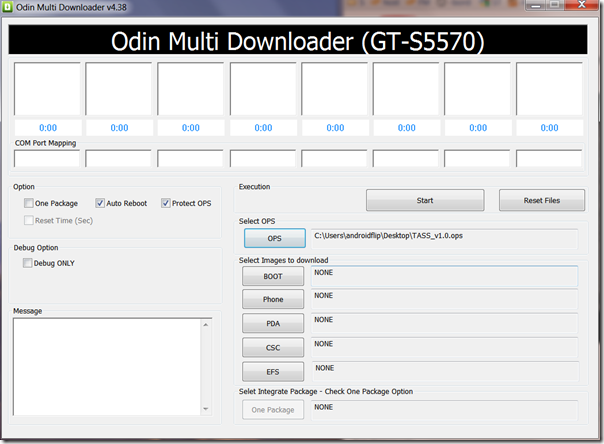Click the Odin app icon in title bar
604x444 pixels.
coord(7,7)
